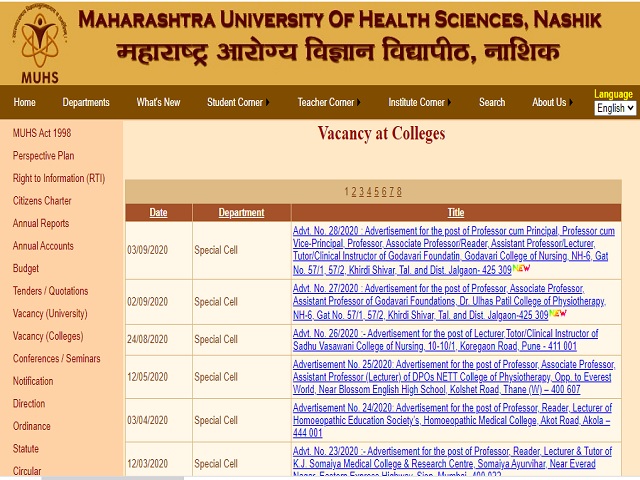Click date cell 12/03/2020

pos(147,464)
